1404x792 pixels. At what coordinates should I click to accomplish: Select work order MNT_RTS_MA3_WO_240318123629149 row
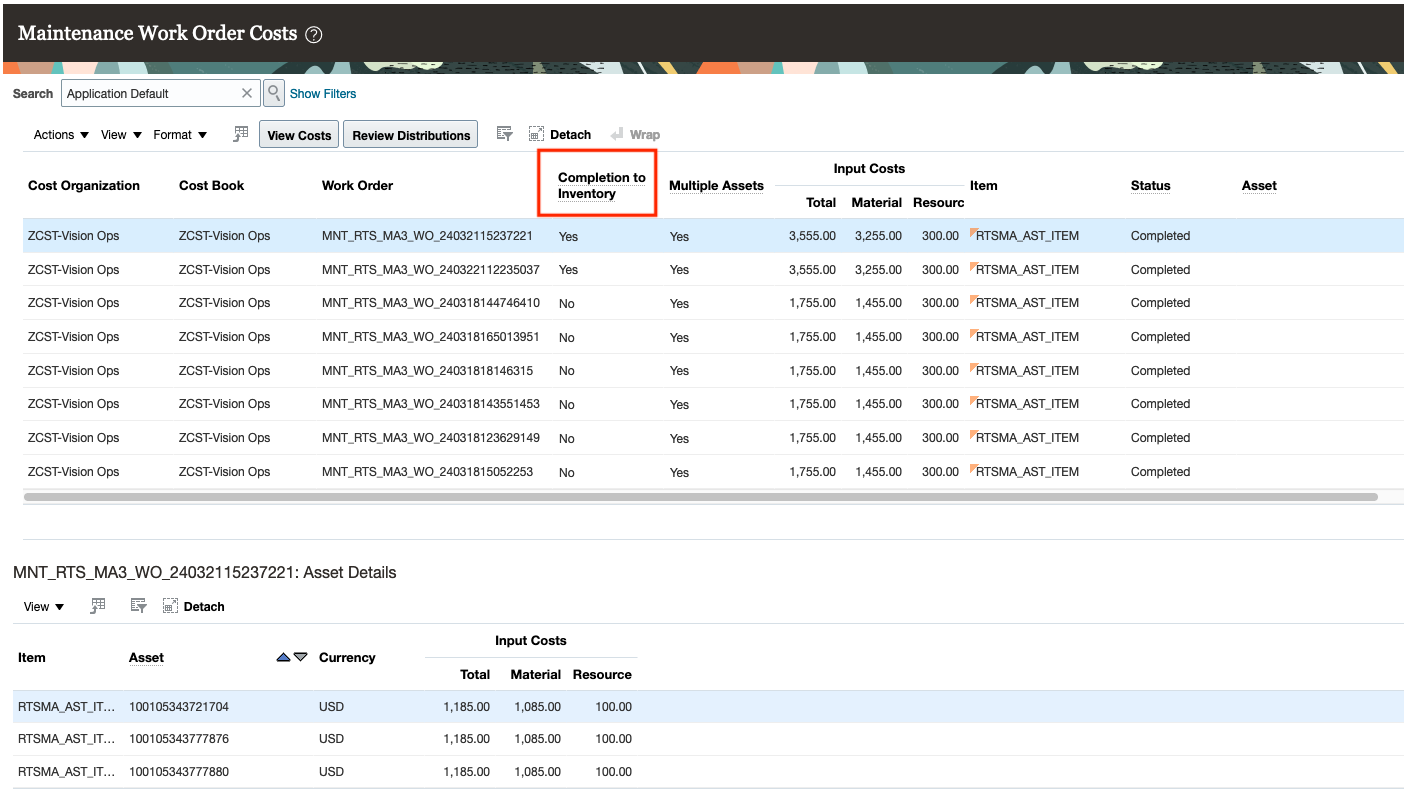point(713,438)
